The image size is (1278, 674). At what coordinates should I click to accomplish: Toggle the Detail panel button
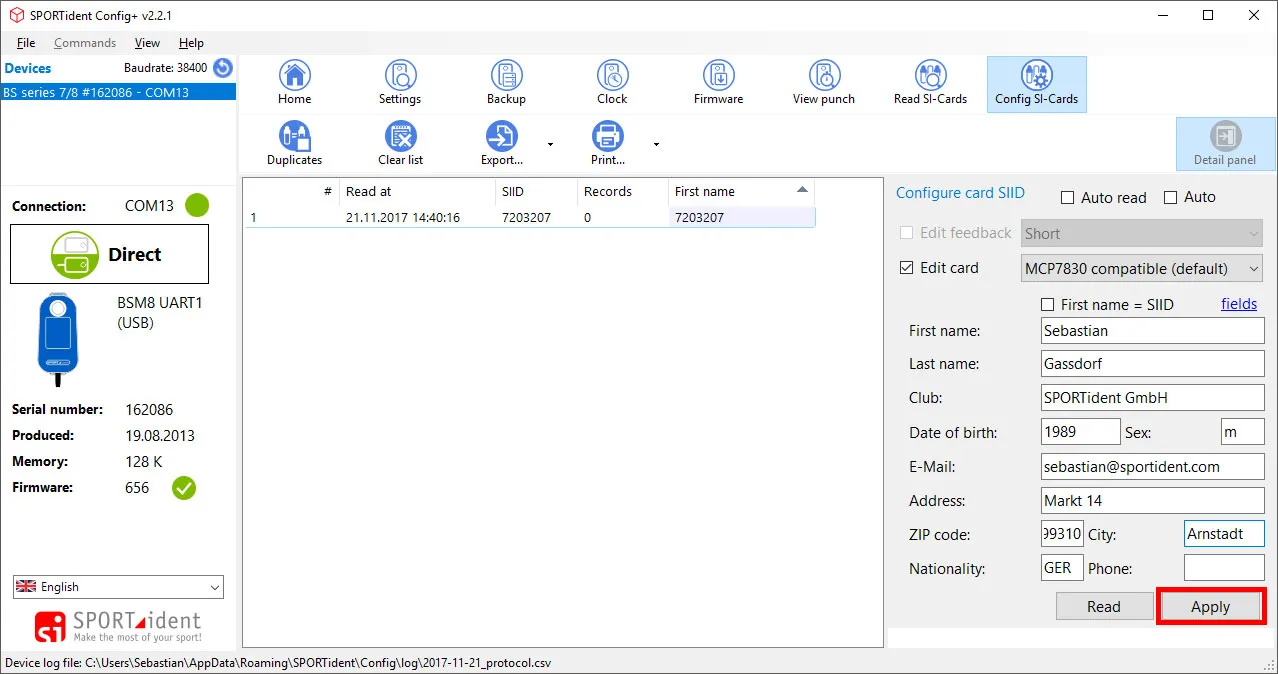pyautogui.click(x=1225, y=144)
